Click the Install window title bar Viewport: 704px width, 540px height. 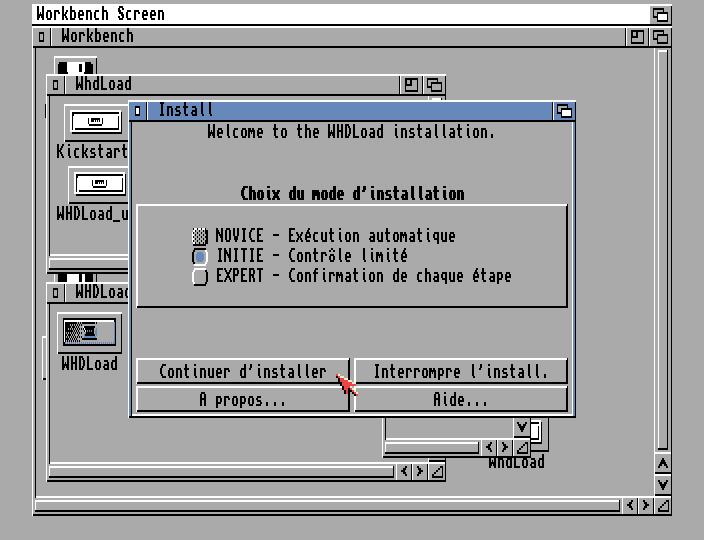349,111
